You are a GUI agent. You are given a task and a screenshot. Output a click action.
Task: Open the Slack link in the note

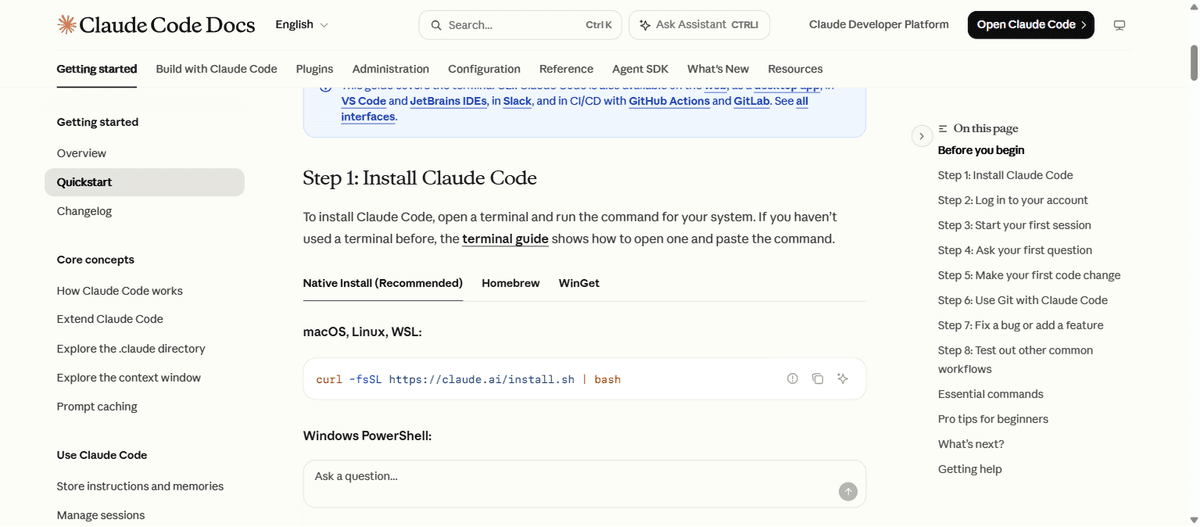(517, 101)
